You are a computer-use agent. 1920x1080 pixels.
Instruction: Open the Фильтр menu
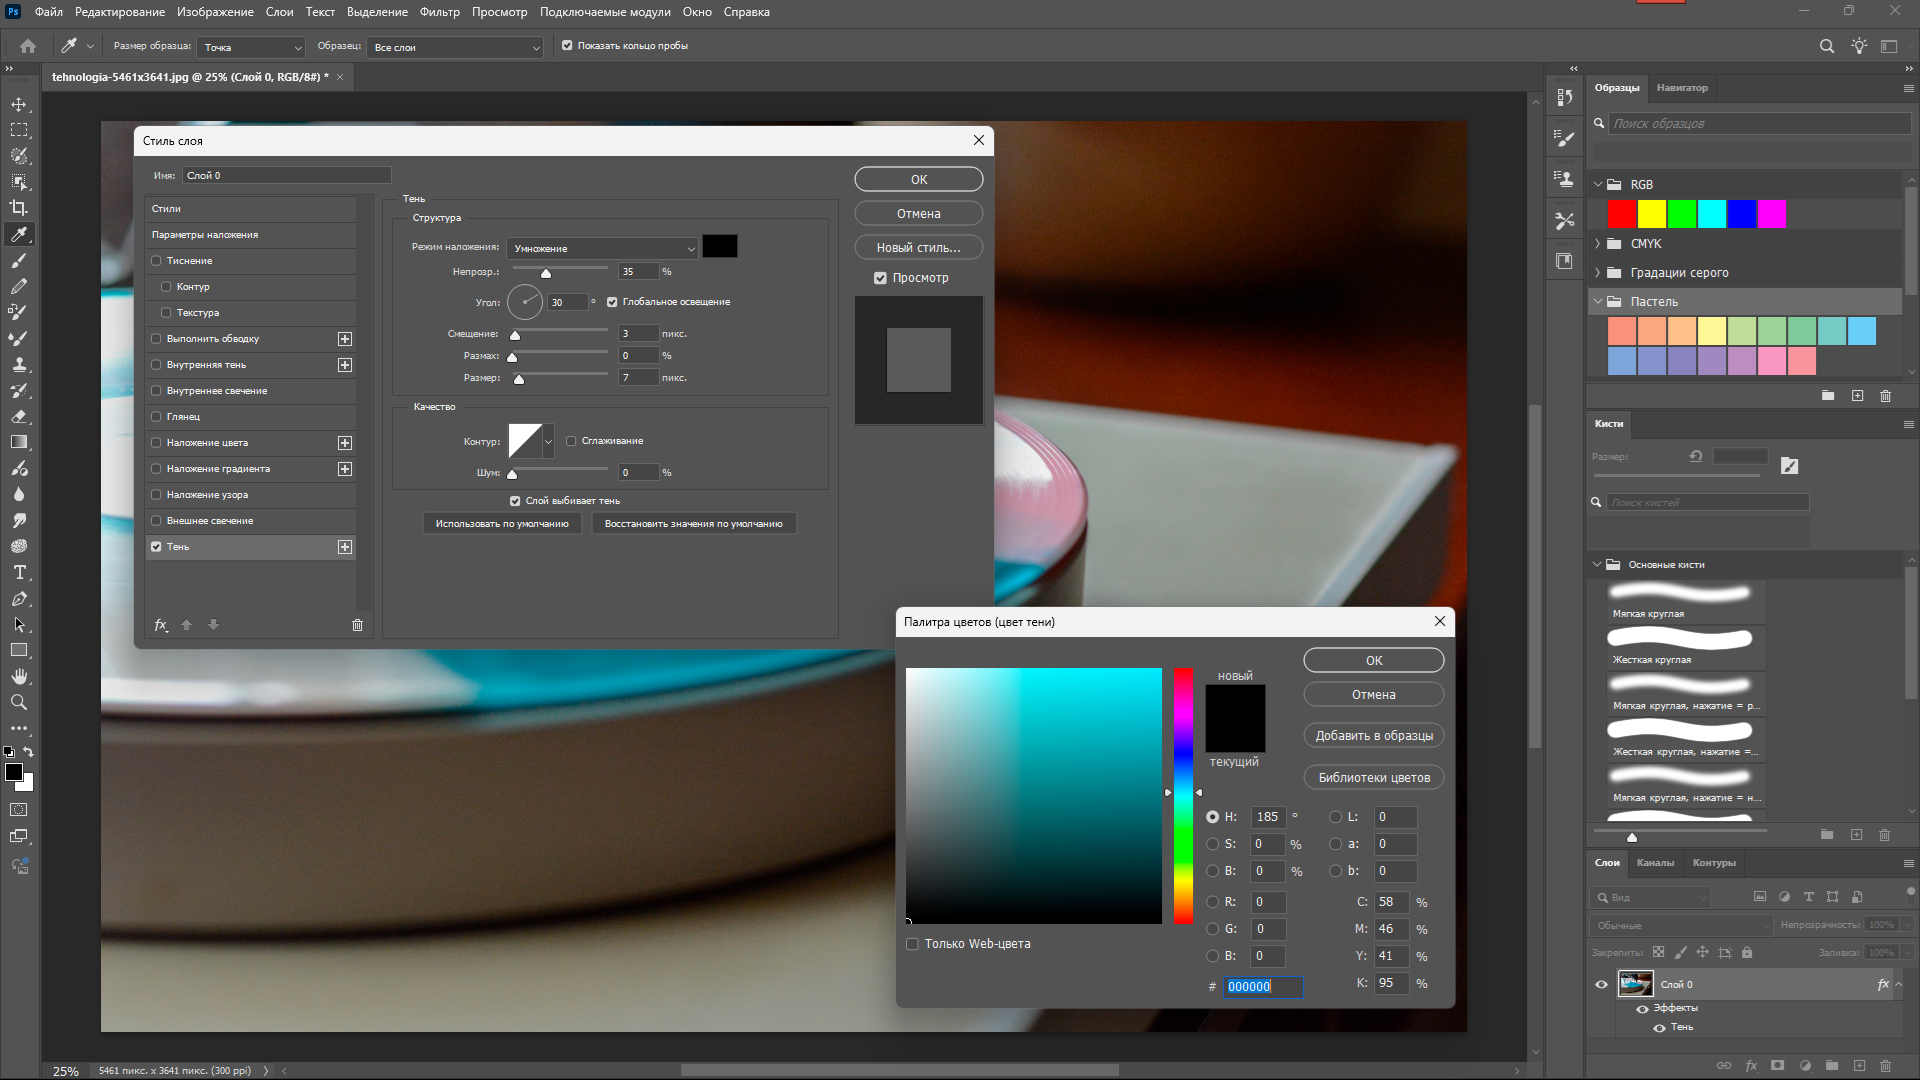coord(439,12)
